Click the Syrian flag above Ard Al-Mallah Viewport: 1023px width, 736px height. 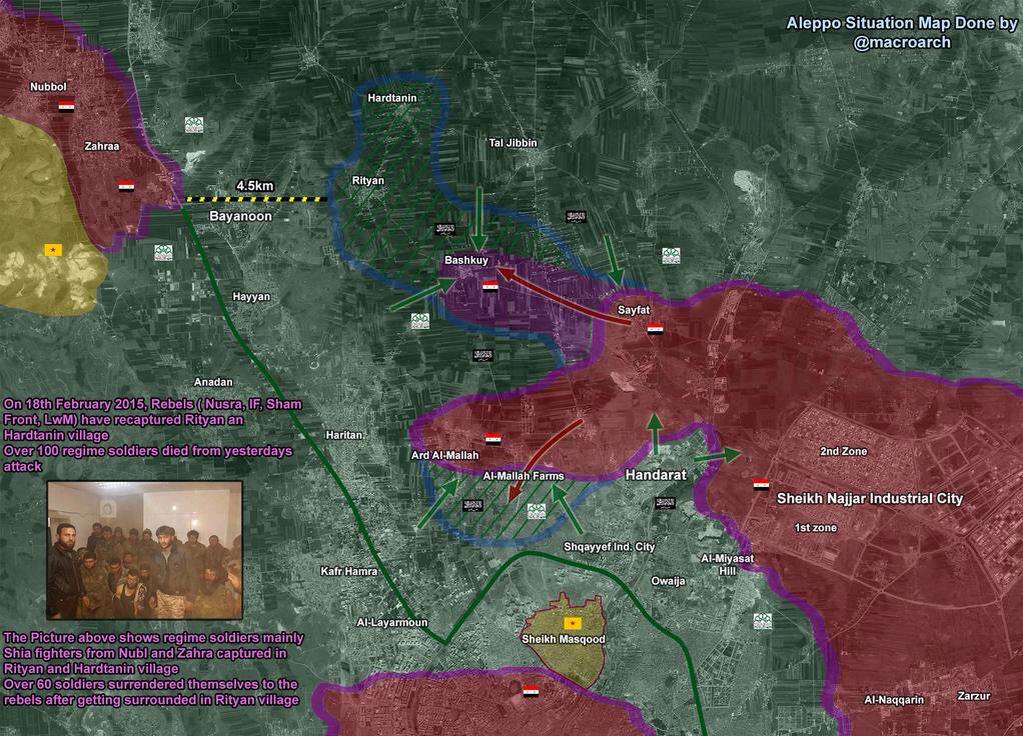point(493,439)
